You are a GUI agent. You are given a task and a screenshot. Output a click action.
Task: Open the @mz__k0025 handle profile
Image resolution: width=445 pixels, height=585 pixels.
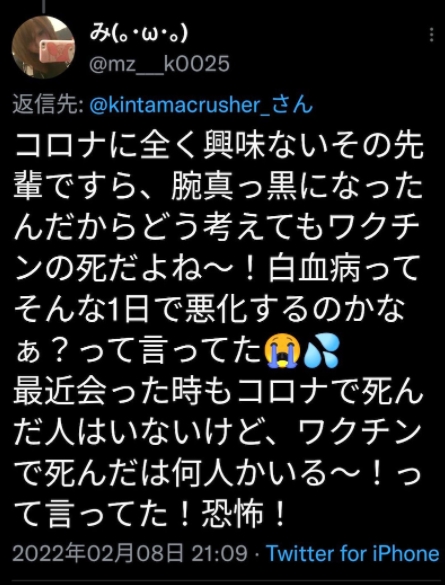tap(159, 64)
